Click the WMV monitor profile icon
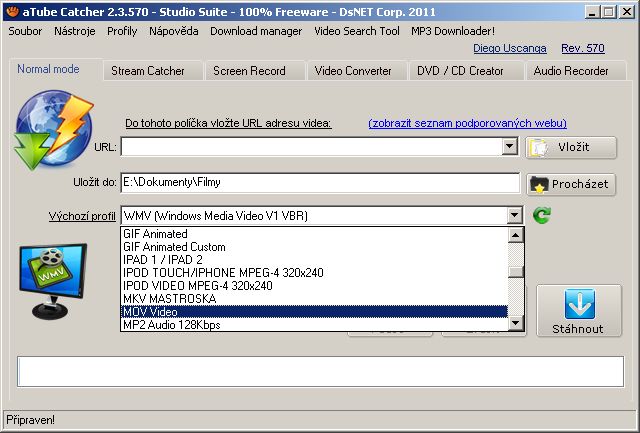The height and width of the screenshot is (433, 640). pos(53,281)
